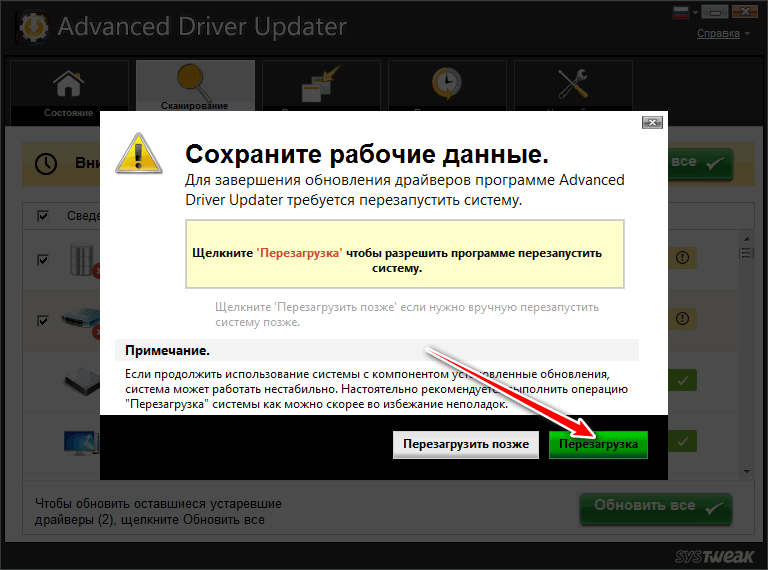Open the Справка help link
This screenshot has width=768, height=570.
[x=718, y=33]
